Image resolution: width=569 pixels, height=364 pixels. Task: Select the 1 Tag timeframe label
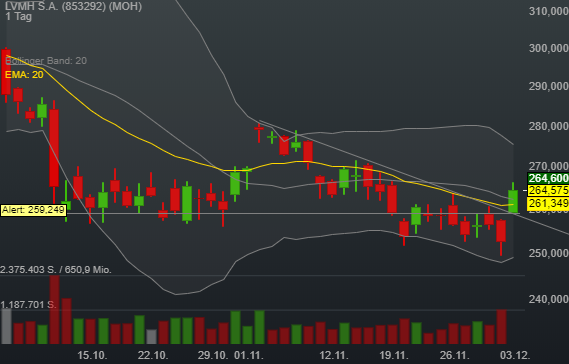point(19,16)
